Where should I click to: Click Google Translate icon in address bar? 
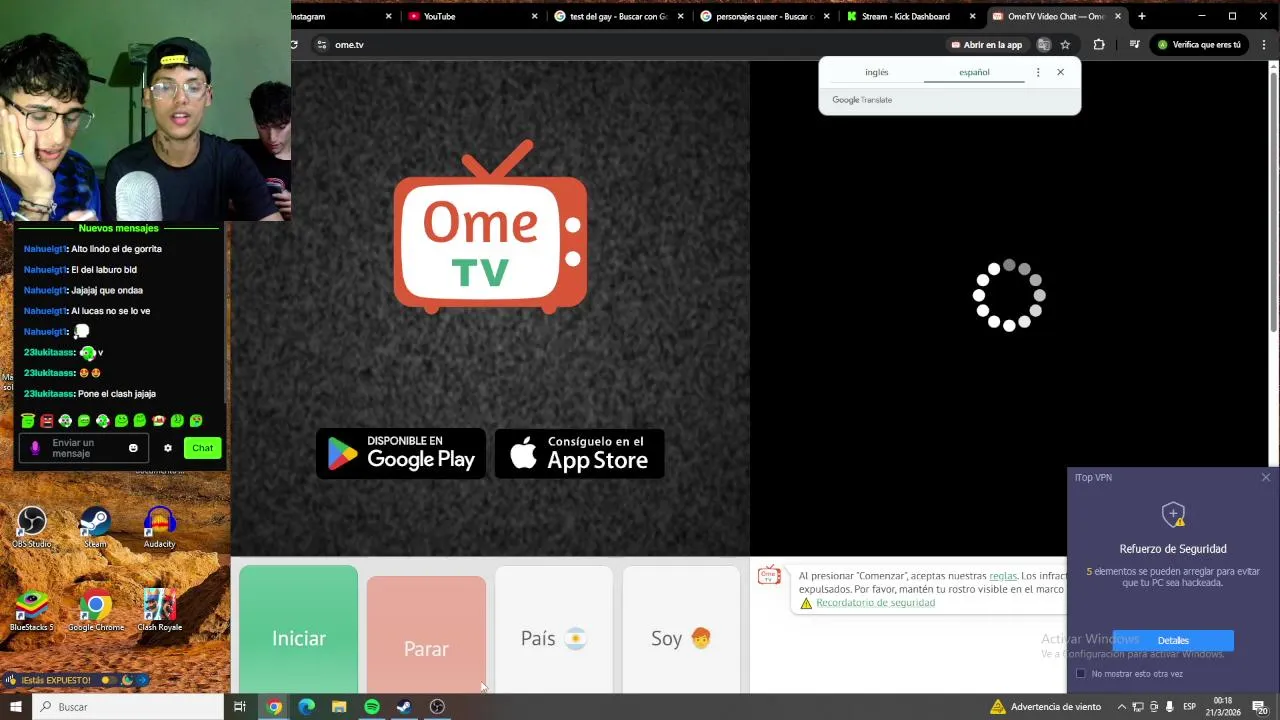point(1043,45)
